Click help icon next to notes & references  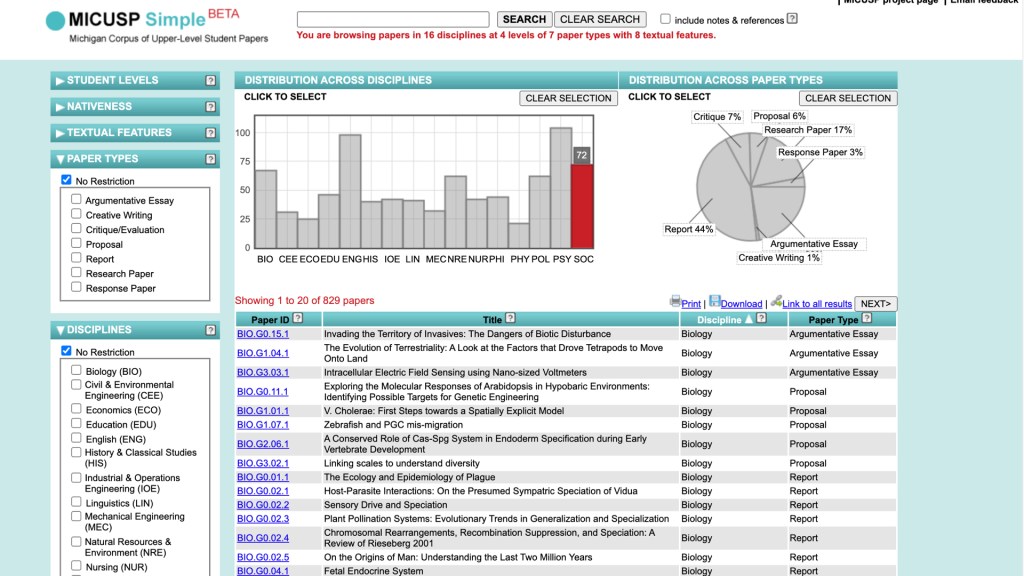click(x=792, y=19)
